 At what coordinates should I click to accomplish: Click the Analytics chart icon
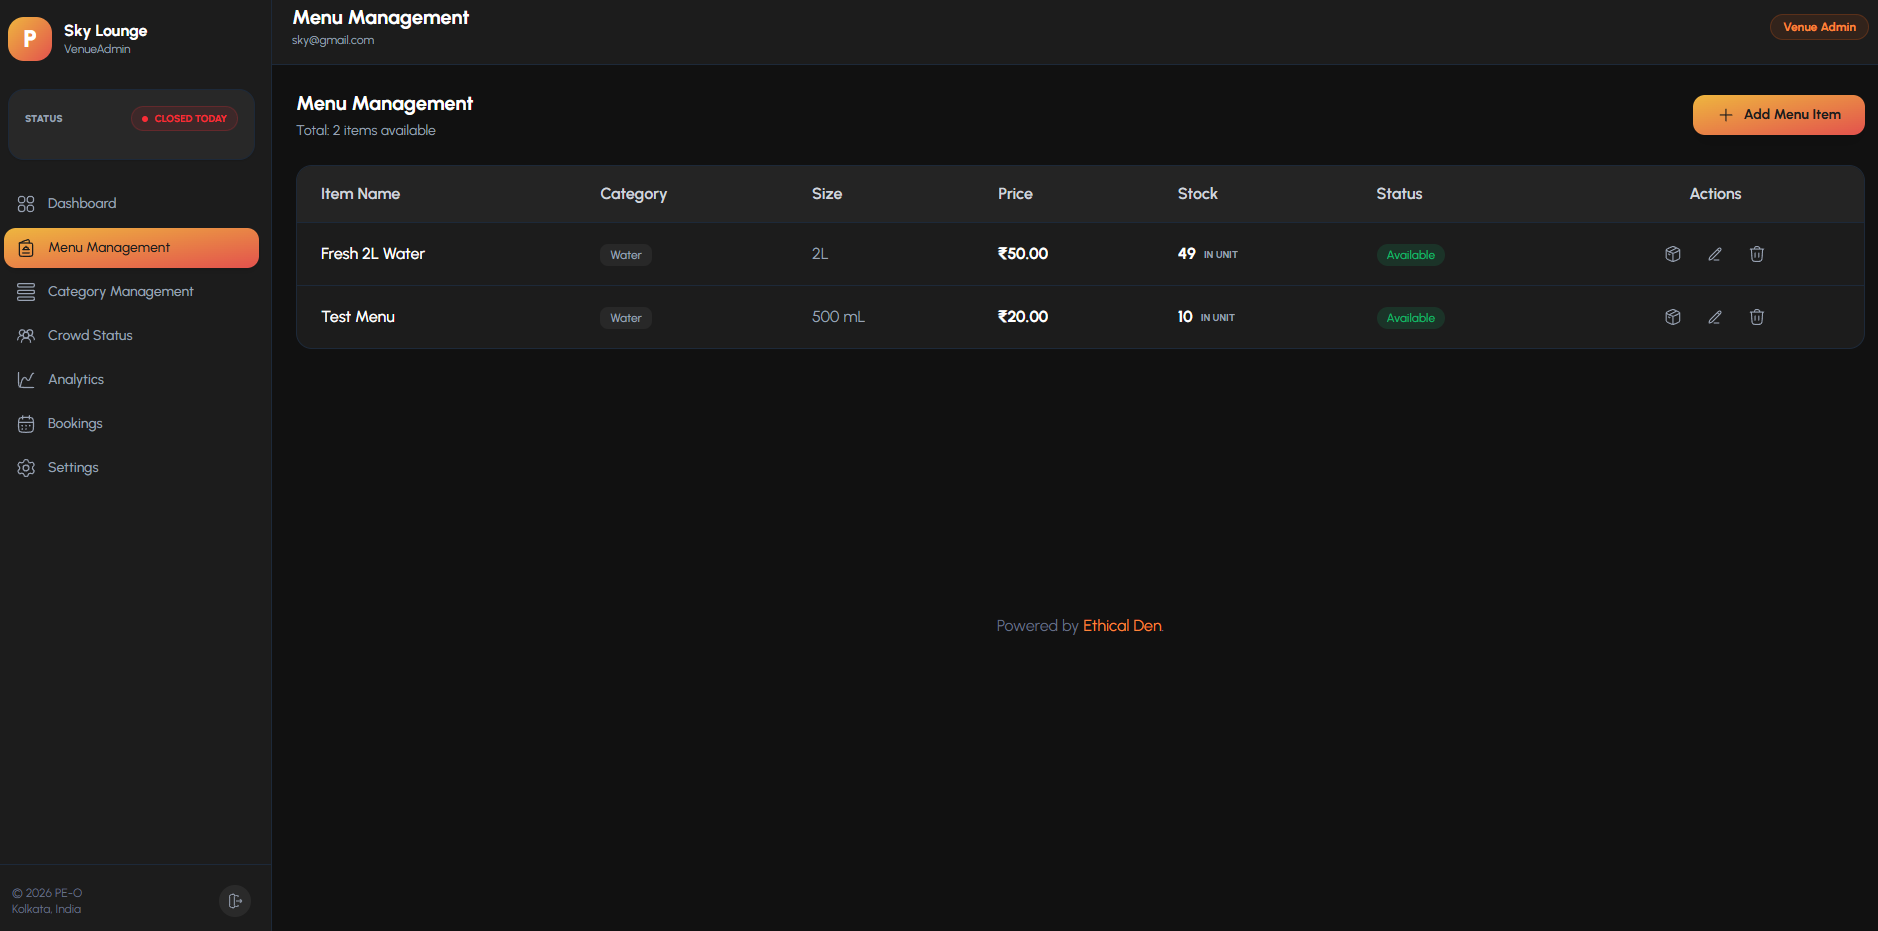point(26,380)
